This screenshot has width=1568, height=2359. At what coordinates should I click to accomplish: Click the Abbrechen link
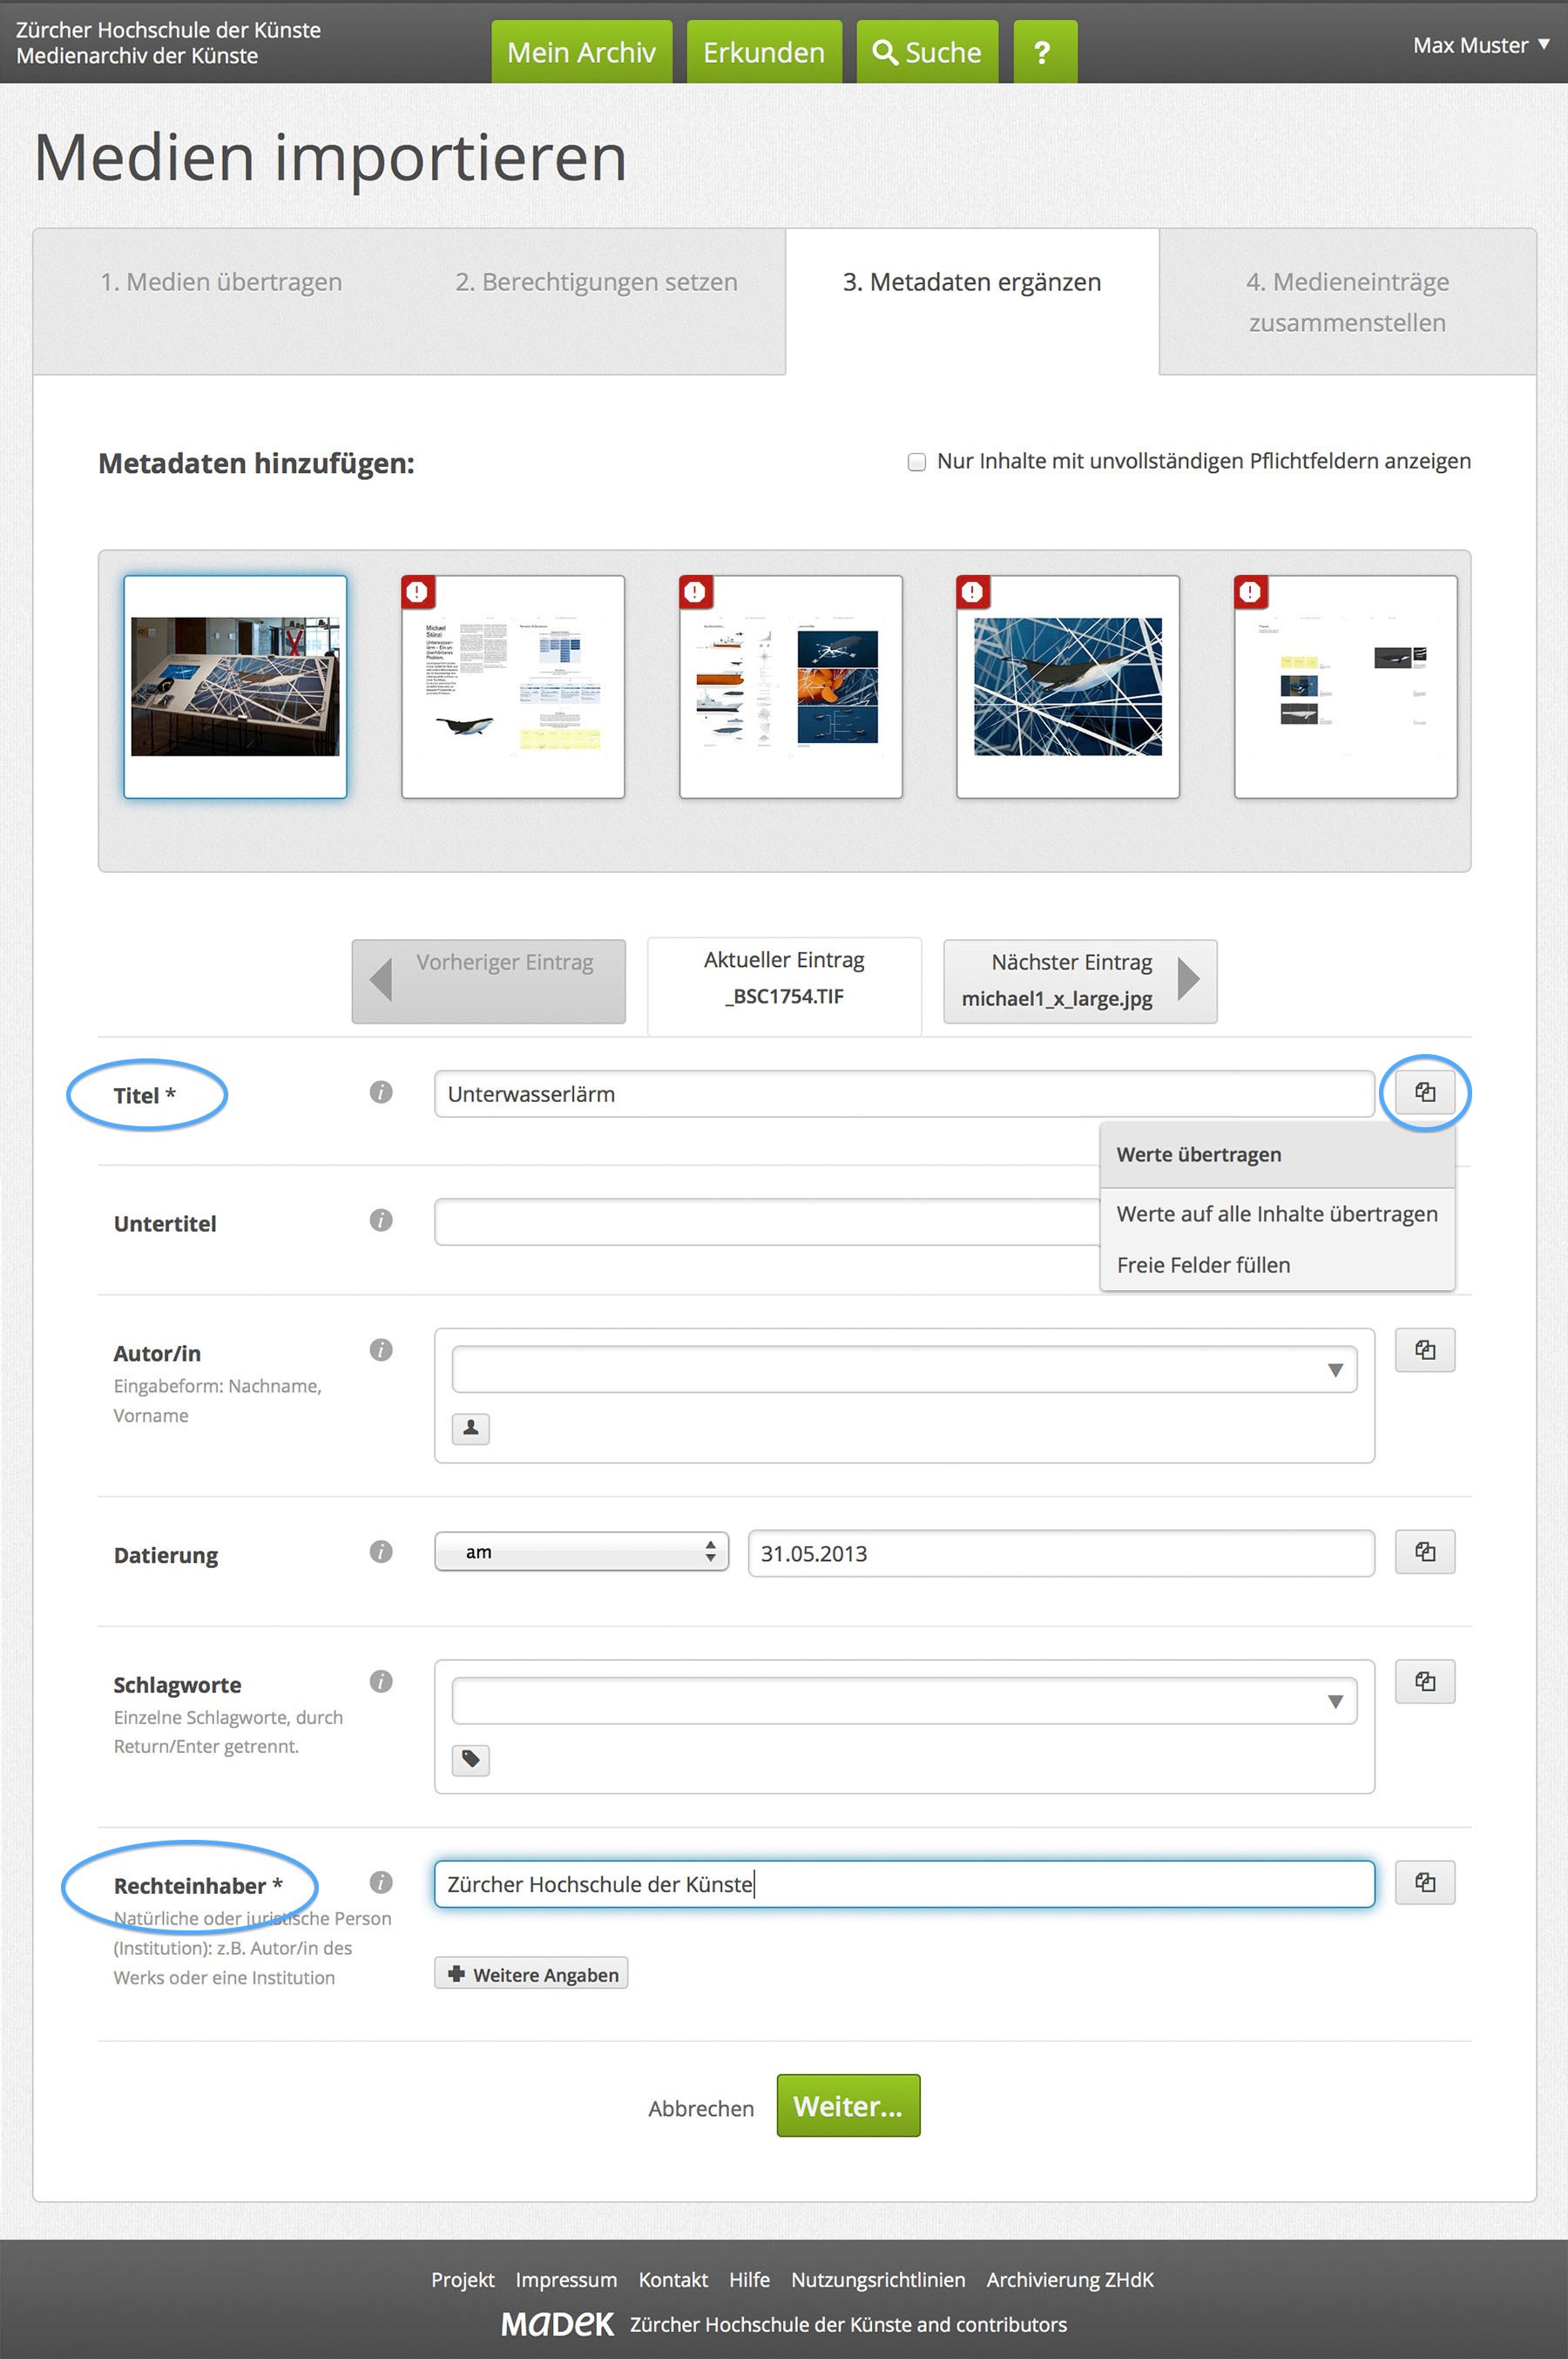click(x=701, y=2108)
